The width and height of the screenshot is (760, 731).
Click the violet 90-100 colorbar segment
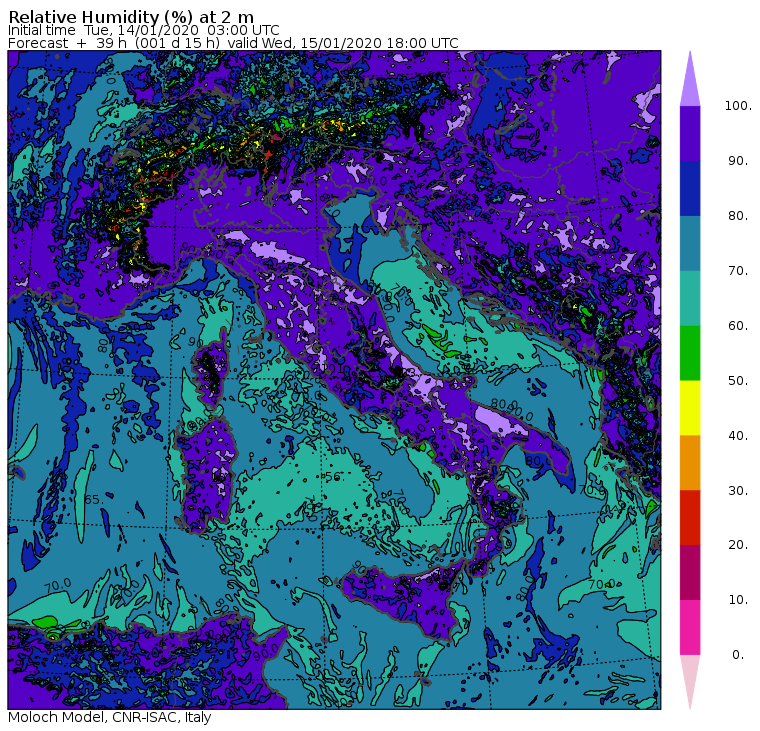coord(690,133)
